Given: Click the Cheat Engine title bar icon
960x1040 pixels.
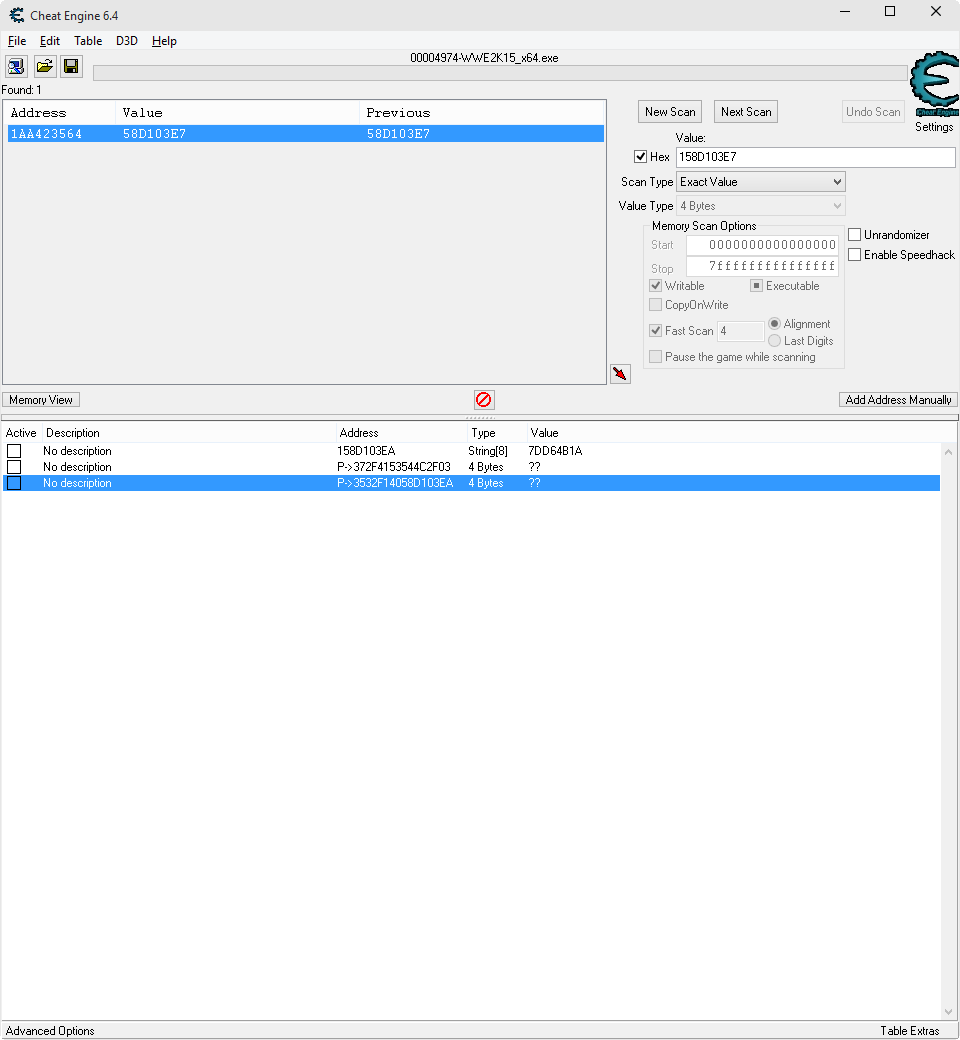Looking at the screenshot, I should 16,15.
